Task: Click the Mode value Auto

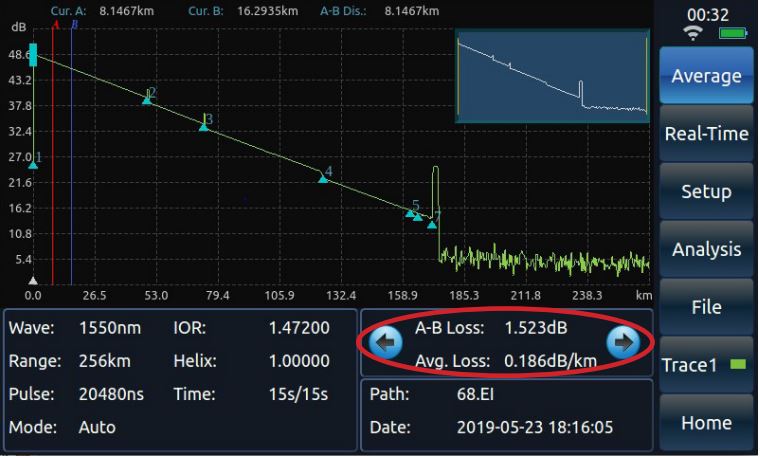Action: click(97, 427)
